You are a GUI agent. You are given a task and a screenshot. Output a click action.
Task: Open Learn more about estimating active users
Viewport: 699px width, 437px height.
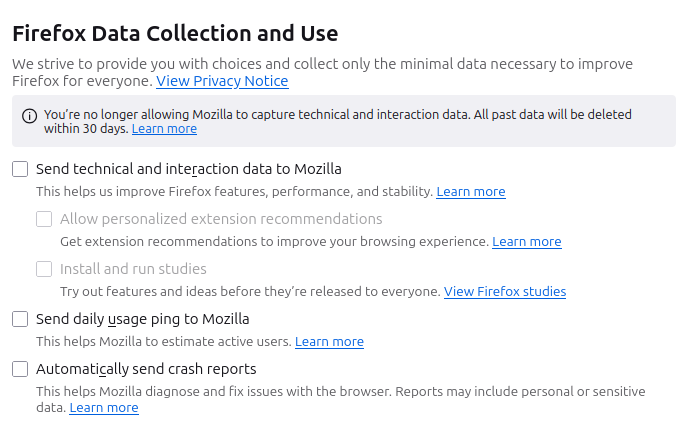(x=329, y=342)
